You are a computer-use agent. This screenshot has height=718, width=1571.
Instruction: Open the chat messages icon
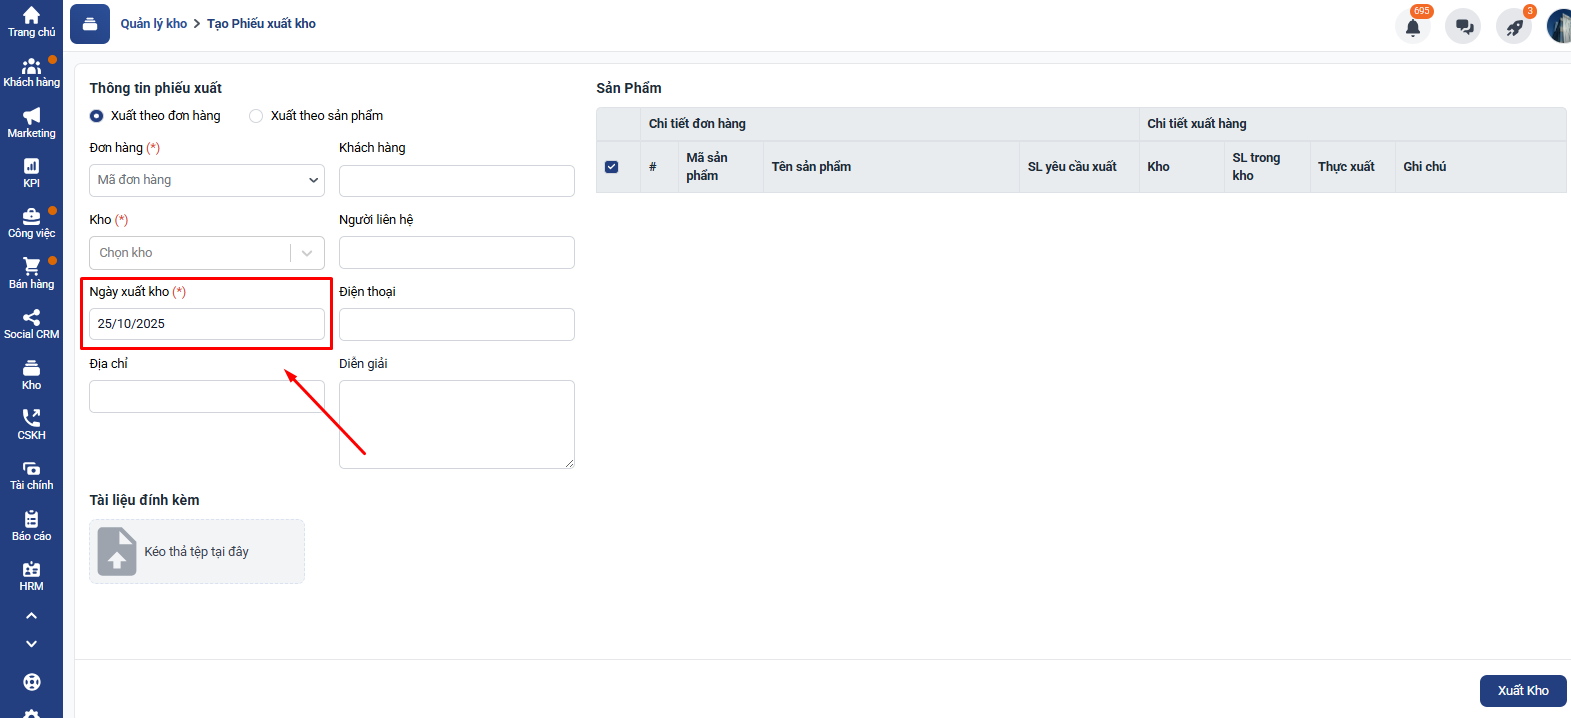click(x=1463, y=27)
